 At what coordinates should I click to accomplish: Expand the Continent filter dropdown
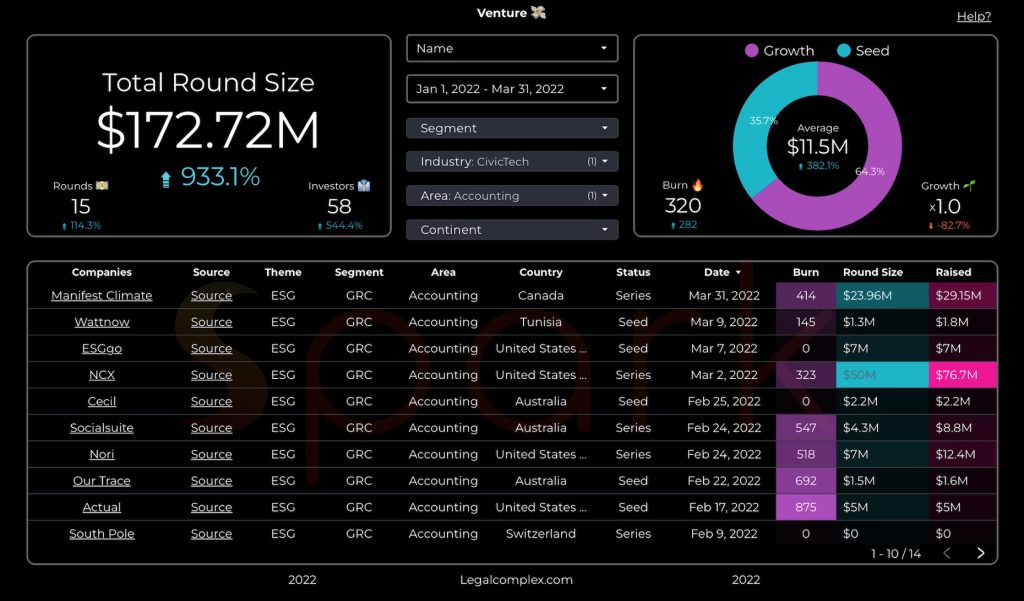point(512,229)
